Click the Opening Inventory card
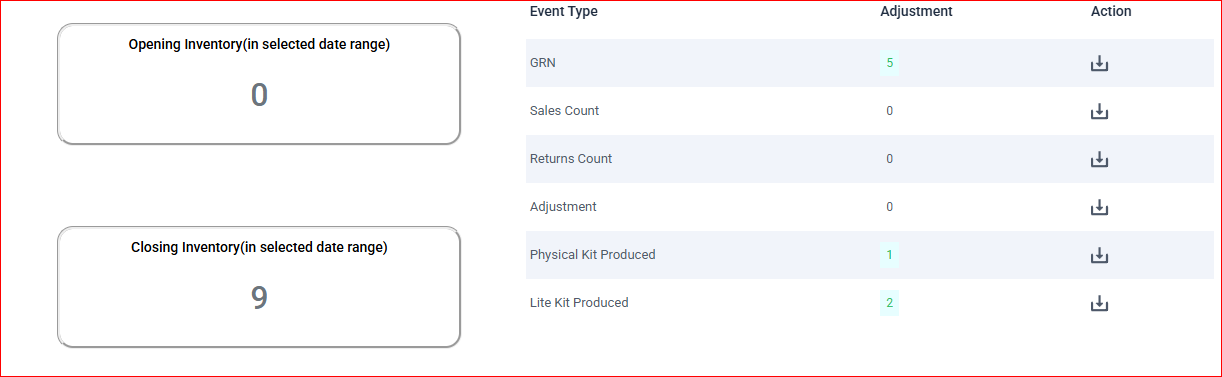 (259, 84)
